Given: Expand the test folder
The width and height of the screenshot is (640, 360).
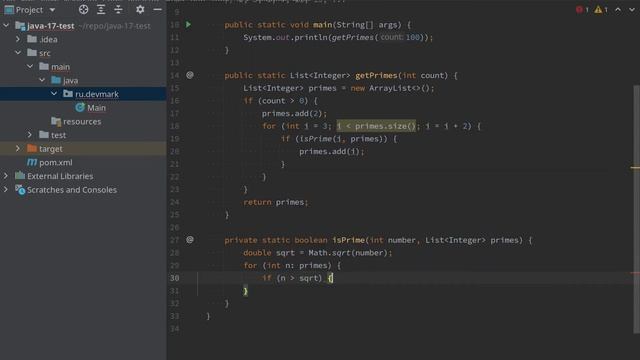Looking at the screenshot, I should click(30, 134).
